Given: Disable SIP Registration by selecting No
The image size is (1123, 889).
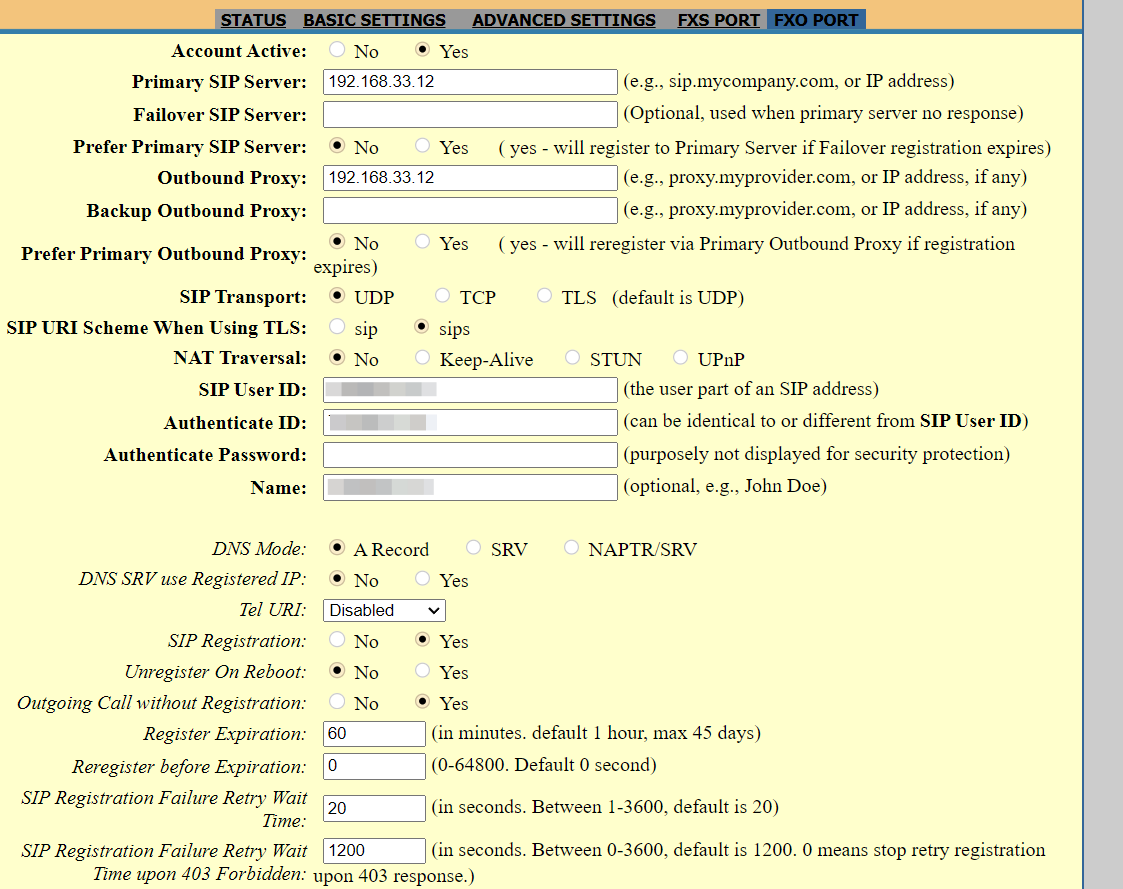Looking at the screenshot, I should tap(338, 640).
